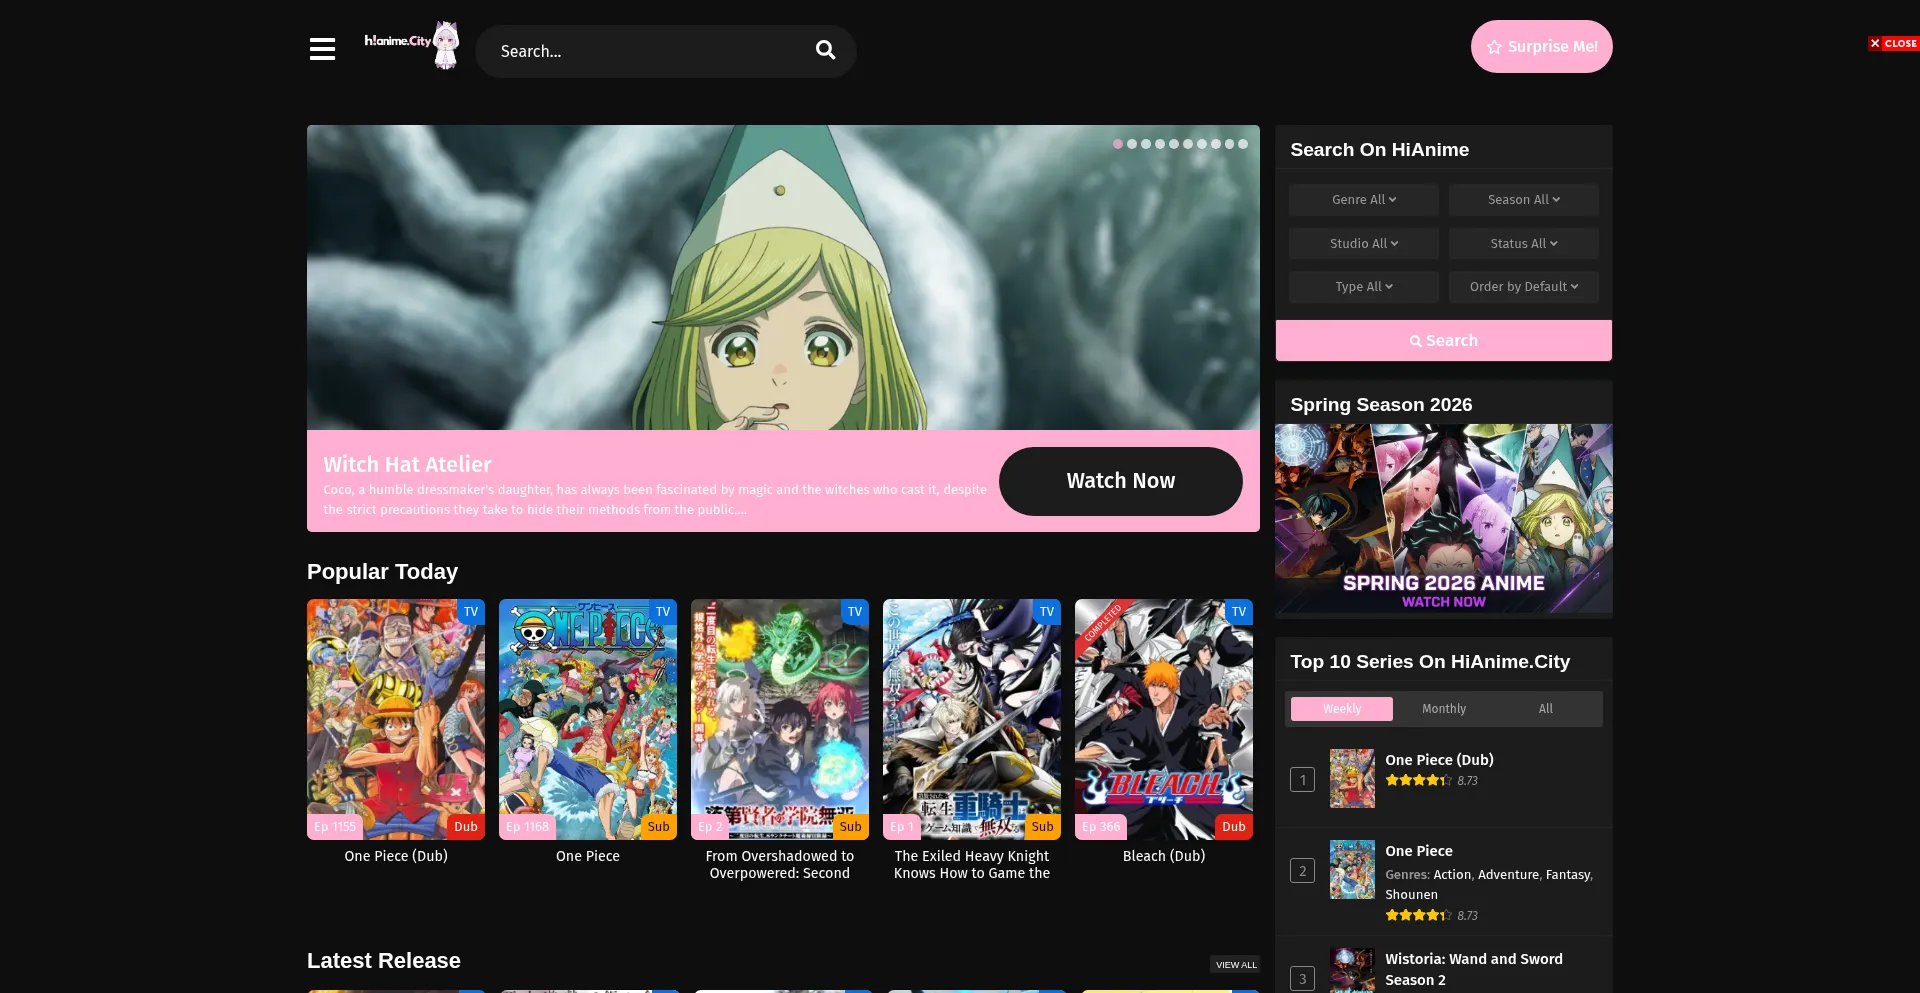Expand the Status All dropdown
The height and width of the screenshot is (993, 1920).
pos(1523,244)
